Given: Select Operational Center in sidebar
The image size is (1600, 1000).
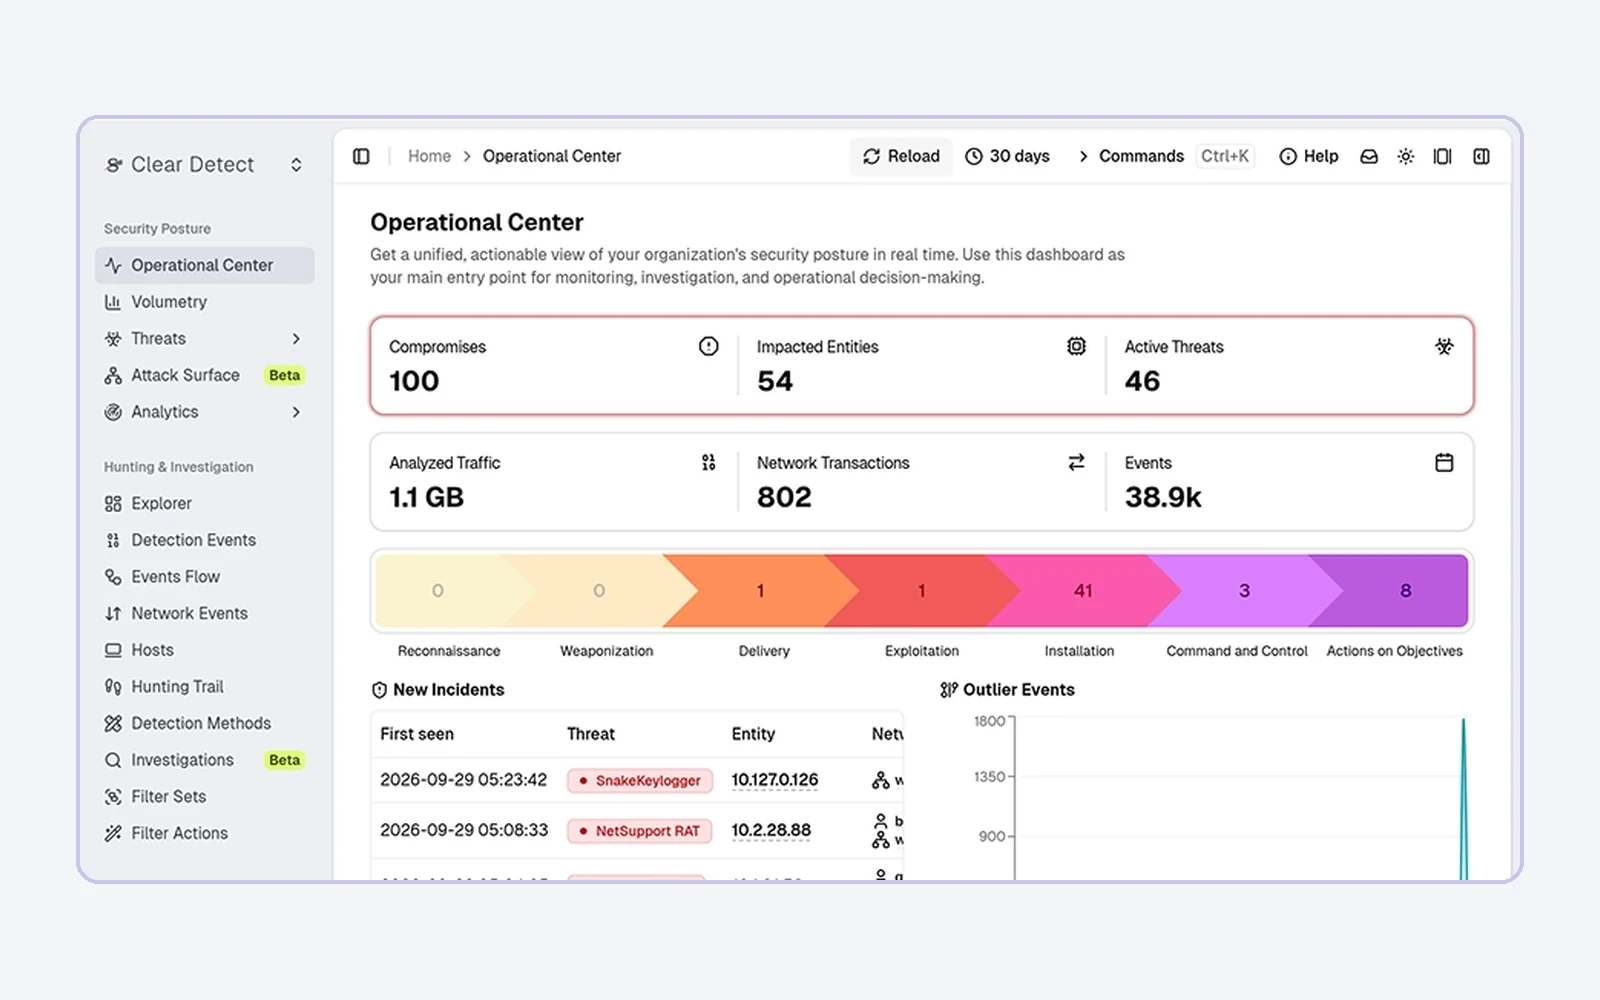Looking at the screenshot, I should [x=205, y=265].
